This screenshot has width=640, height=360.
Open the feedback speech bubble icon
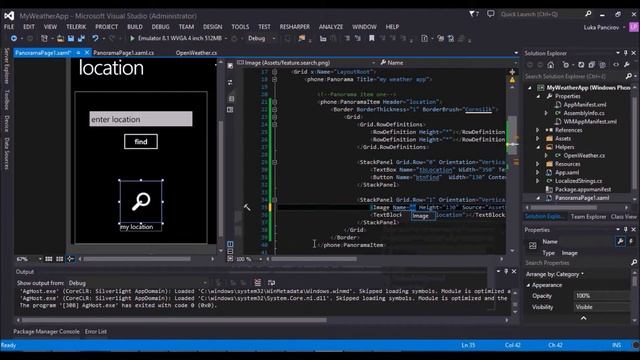pyautogui.click(x=491, y=14)
